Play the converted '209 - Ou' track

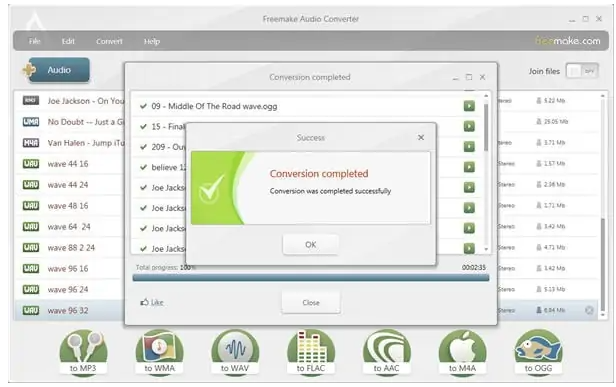(469, 147)
